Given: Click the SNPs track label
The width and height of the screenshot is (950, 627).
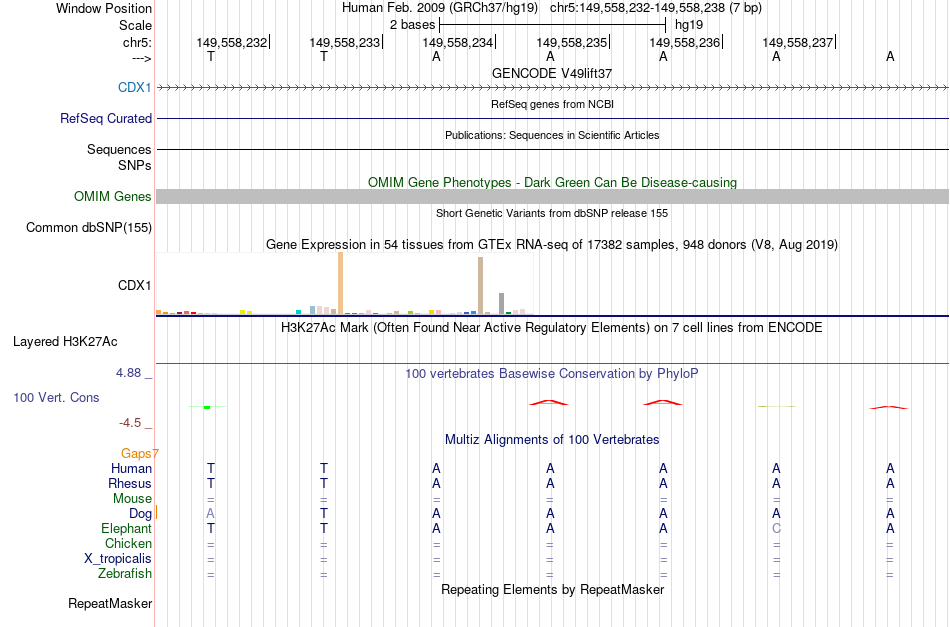Looking at the screenshot, I should 135,165.
